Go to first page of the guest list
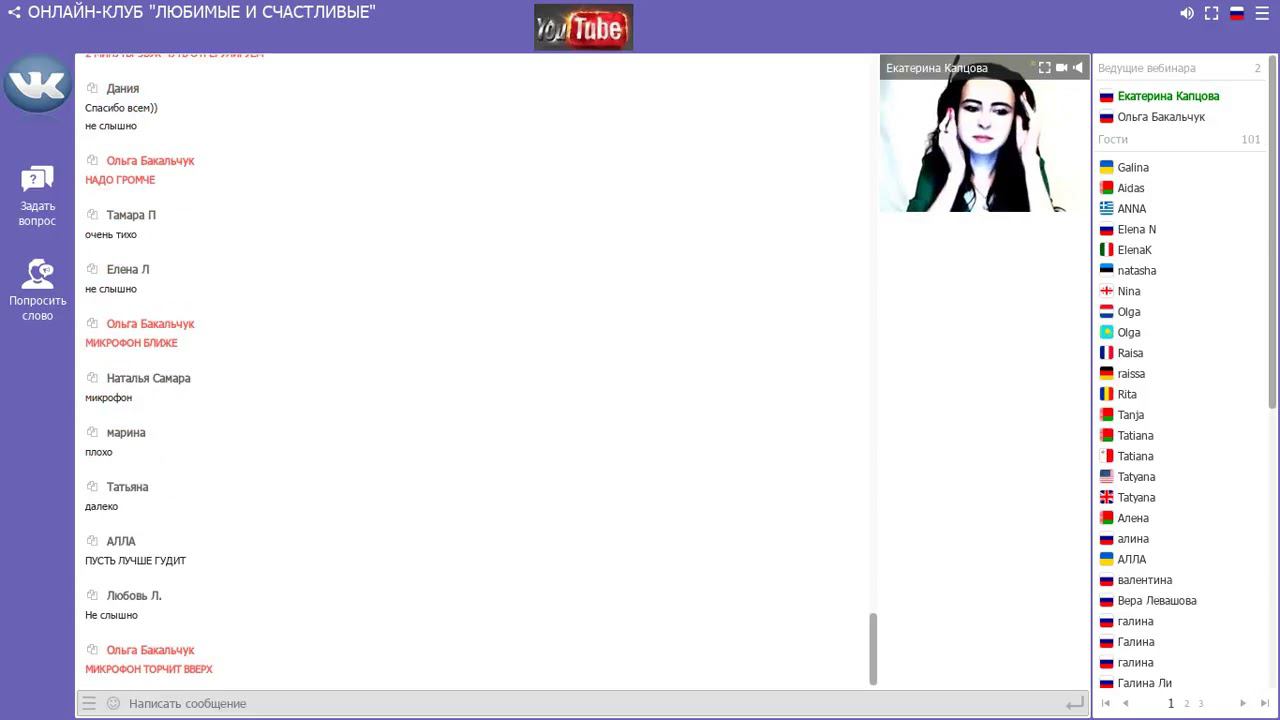Screen dimensions: 1280x720 click(1106, 704)
